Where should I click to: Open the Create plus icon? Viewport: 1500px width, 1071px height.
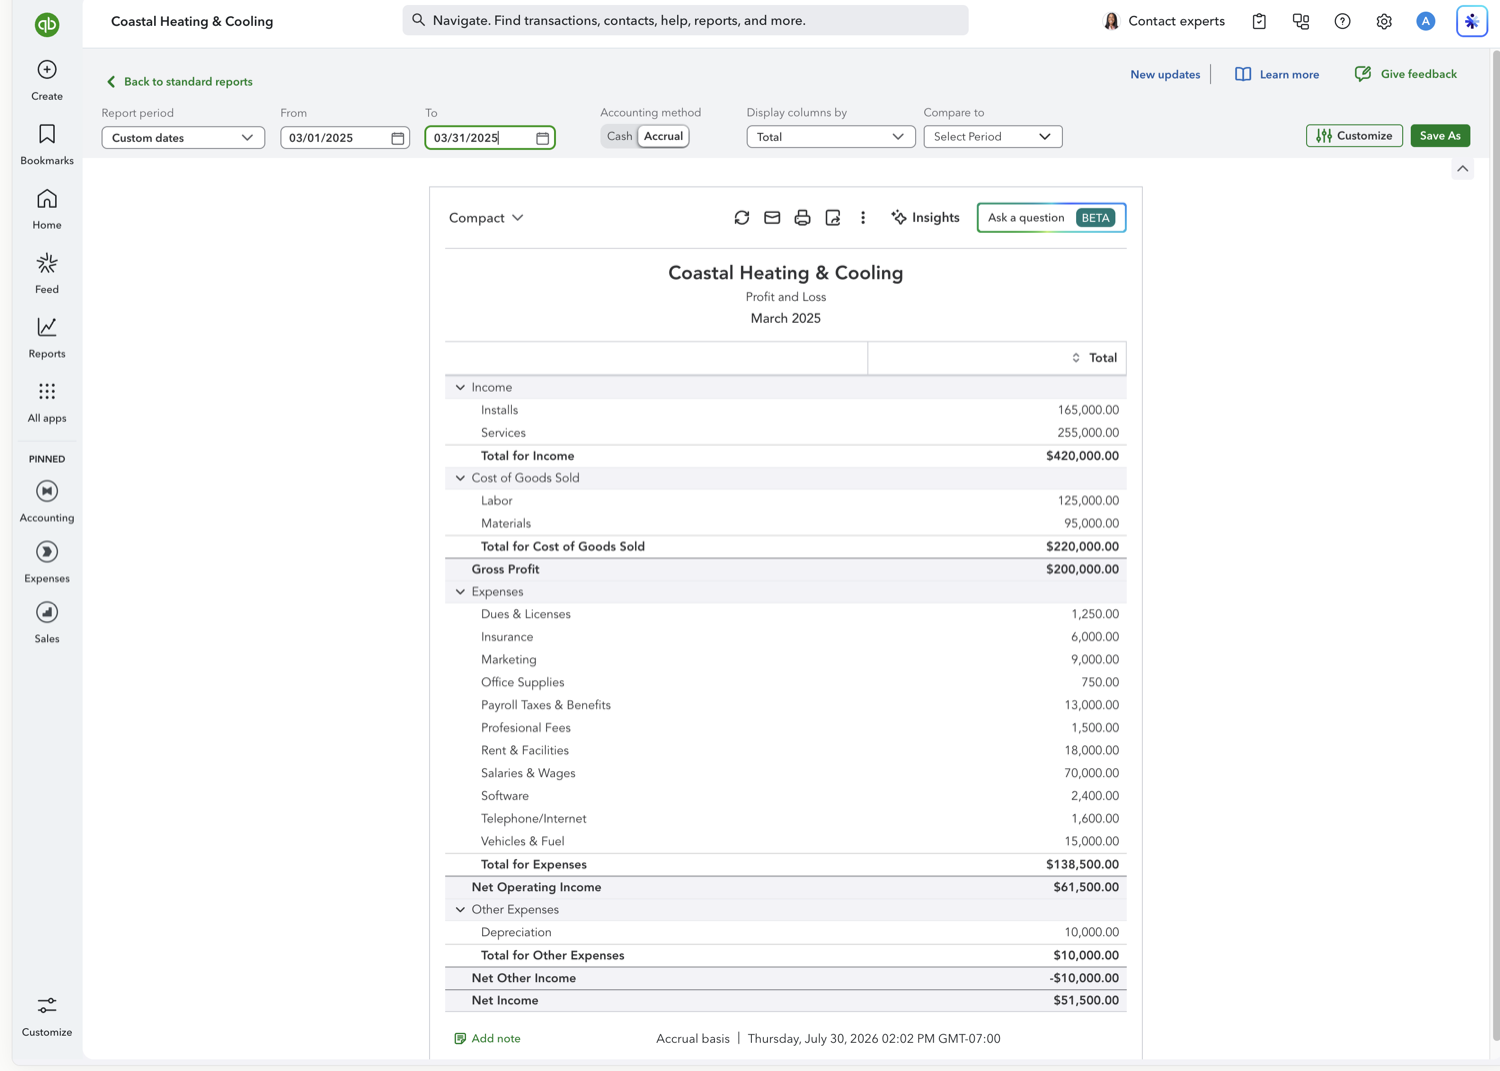tap(47, 69)
